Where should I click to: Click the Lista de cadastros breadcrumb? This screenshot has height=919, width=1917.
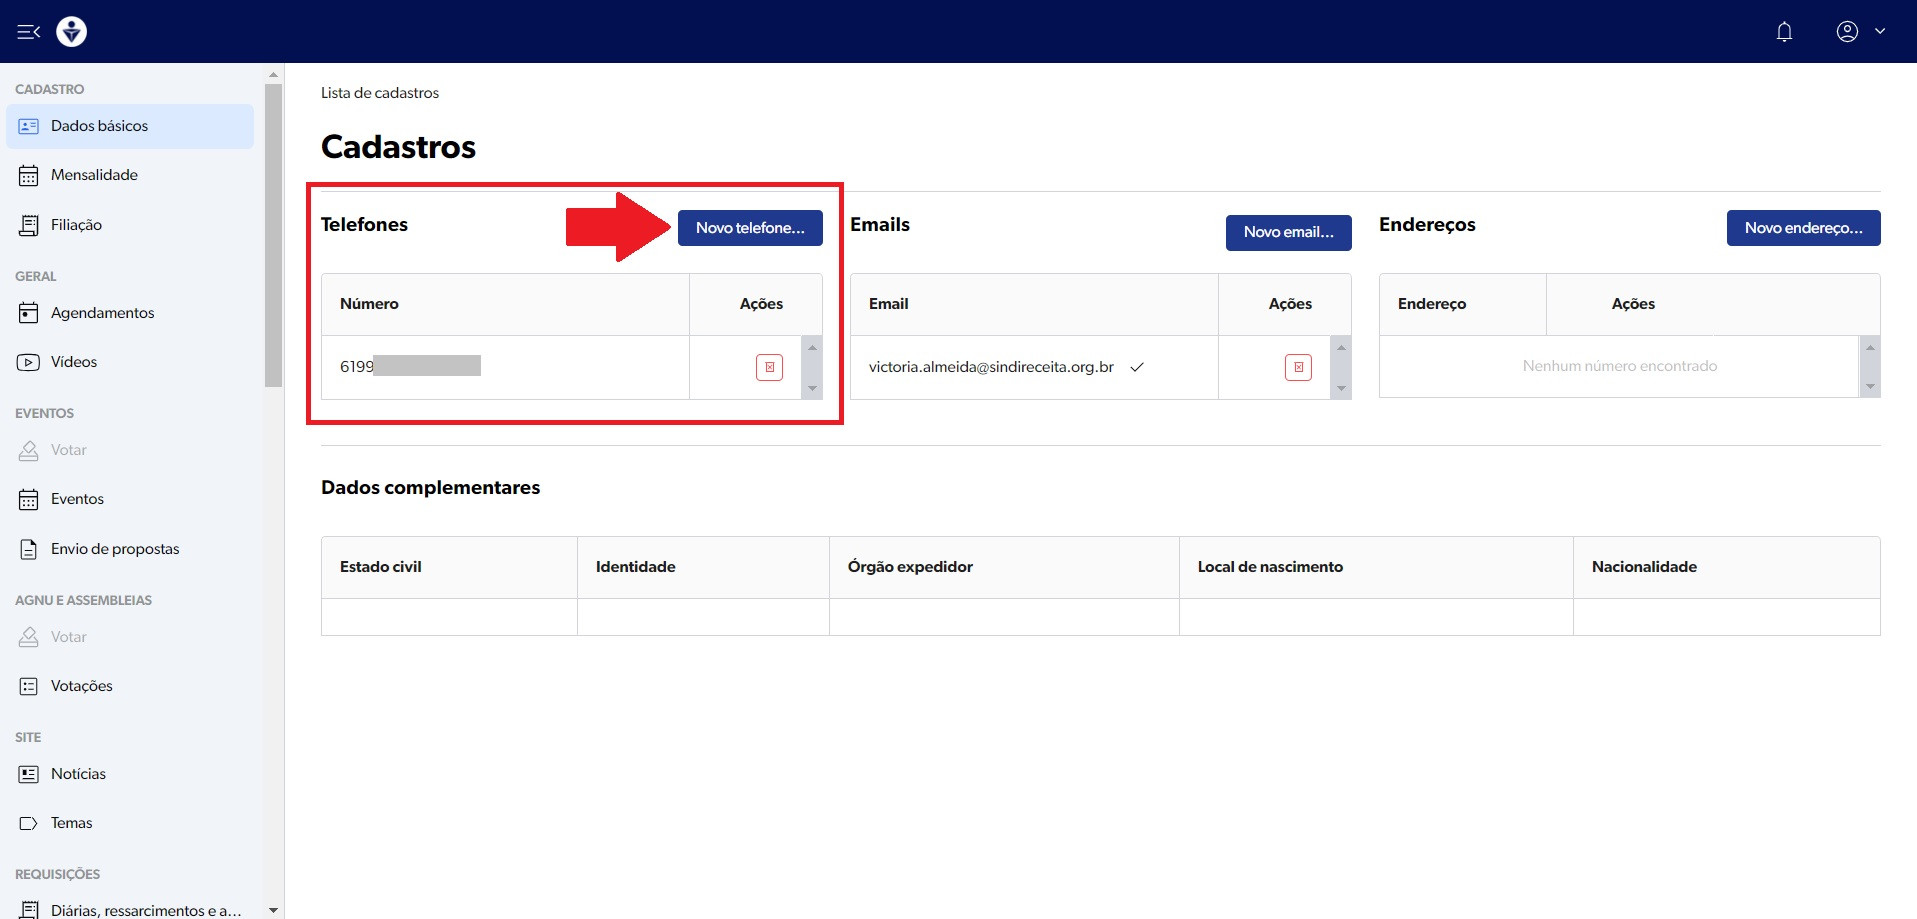pos(380,93)
